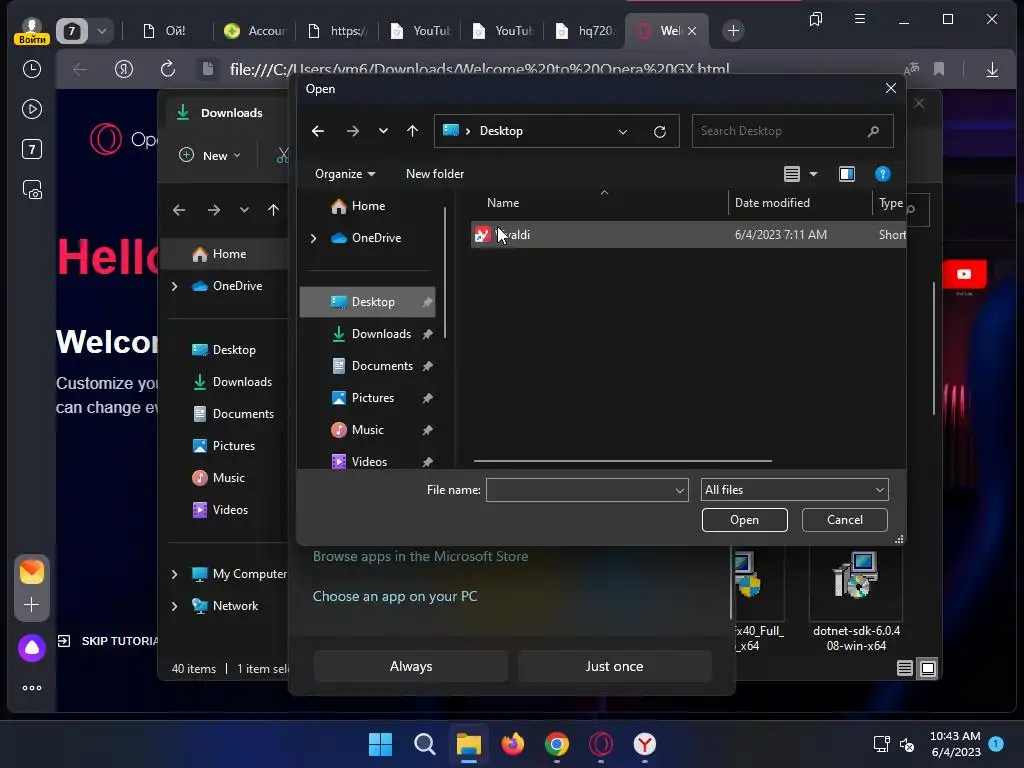Viewport: 1024px width, 768px height.
Task: Open the New menu in File Explorer
Action: [x=210, y=155]
